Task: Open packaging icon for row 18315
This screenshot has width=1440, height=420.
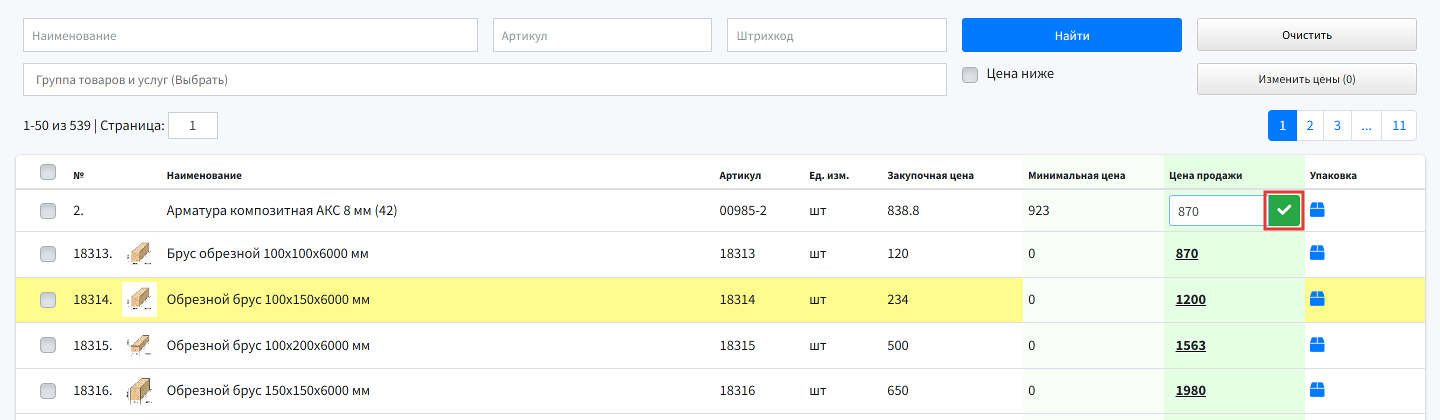Action: pos(1317,345)
